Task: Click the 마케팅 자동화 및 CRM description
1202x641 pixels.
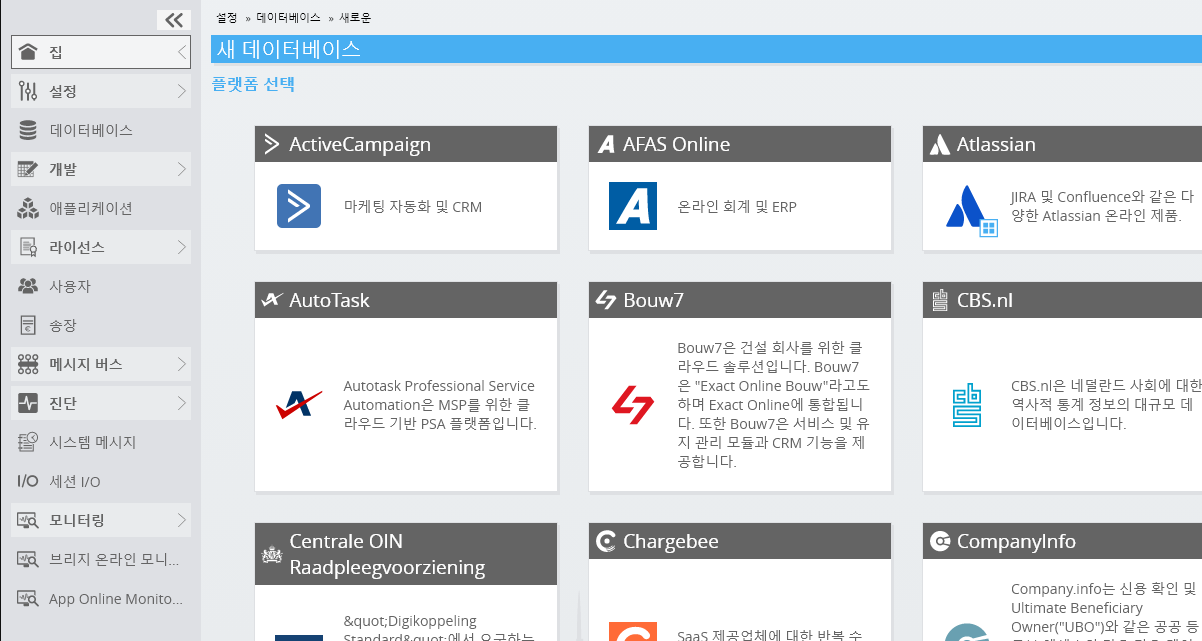Action: (413, 207)
